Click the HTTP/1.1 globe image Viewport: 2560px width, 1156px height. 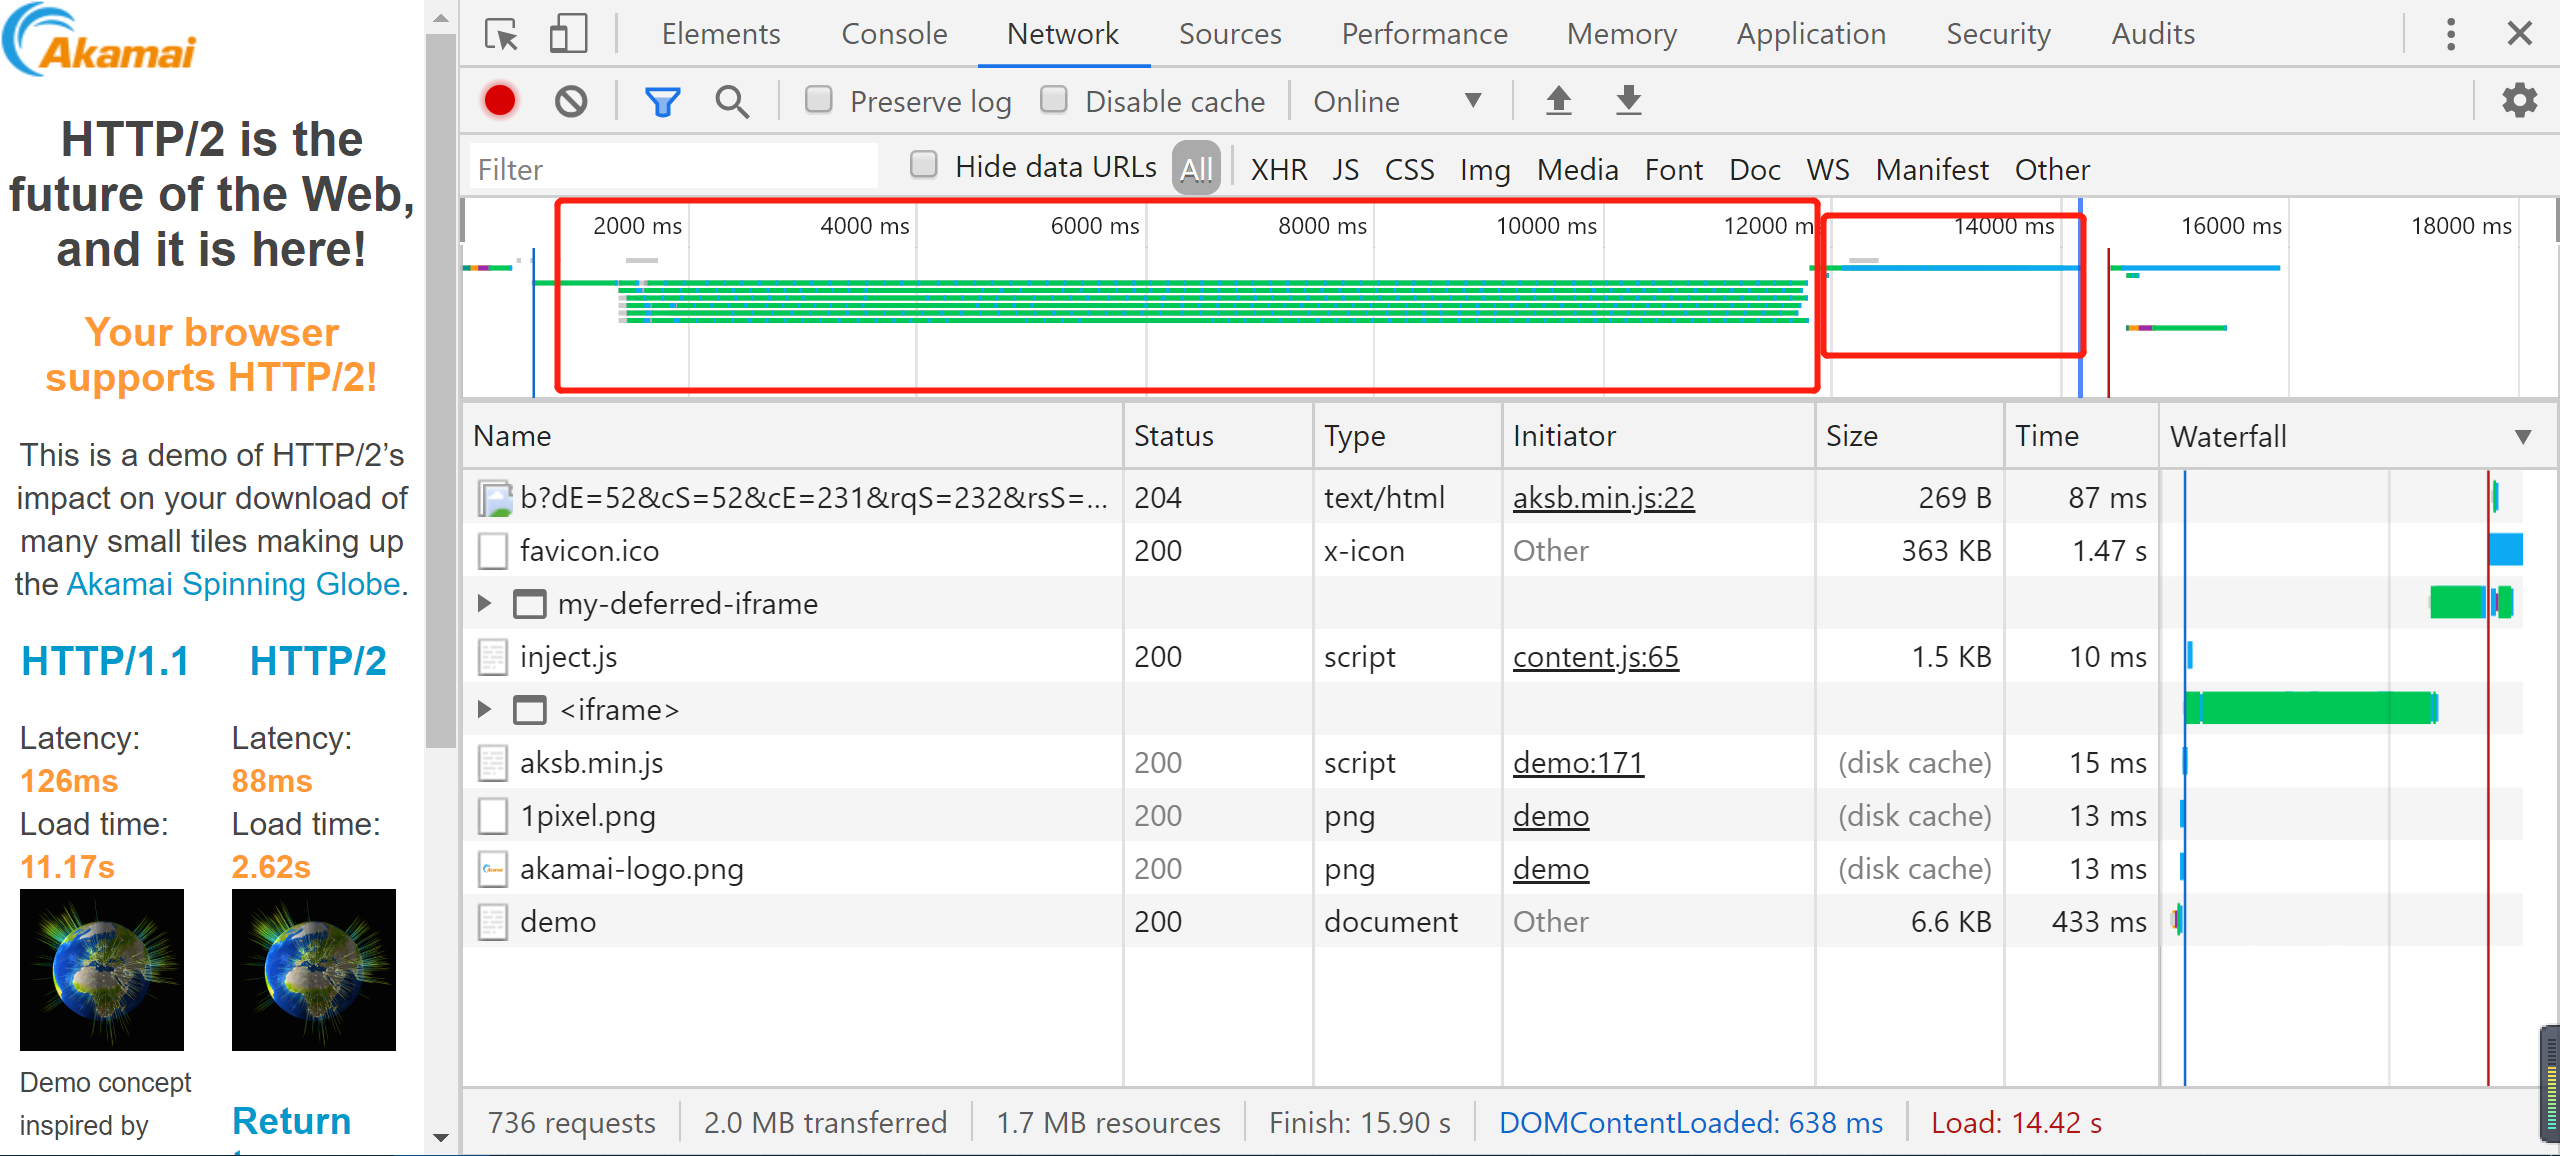pos(101,969)
